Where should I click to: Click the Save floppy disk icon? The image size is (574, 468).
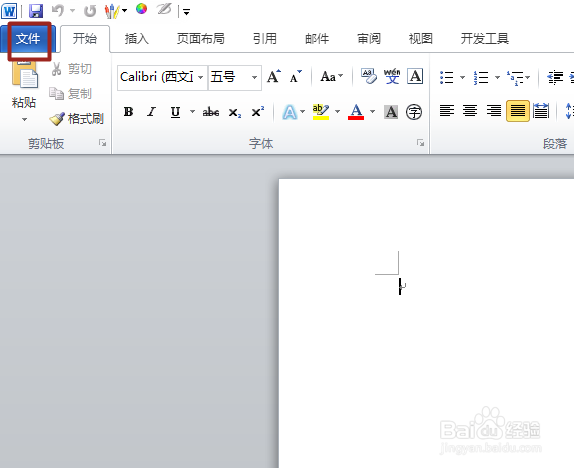pyautogui.click(x=36, y=11)
